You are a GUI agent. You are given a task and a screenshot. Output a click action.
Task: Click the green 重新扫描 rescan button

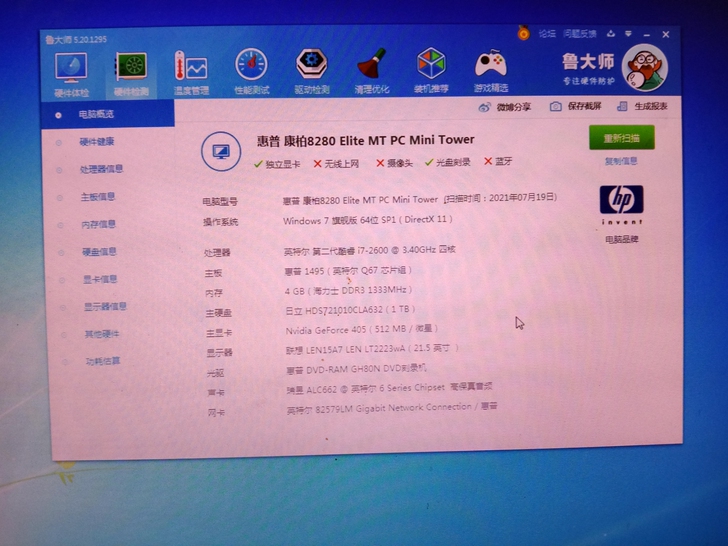(x=622, y=137)
